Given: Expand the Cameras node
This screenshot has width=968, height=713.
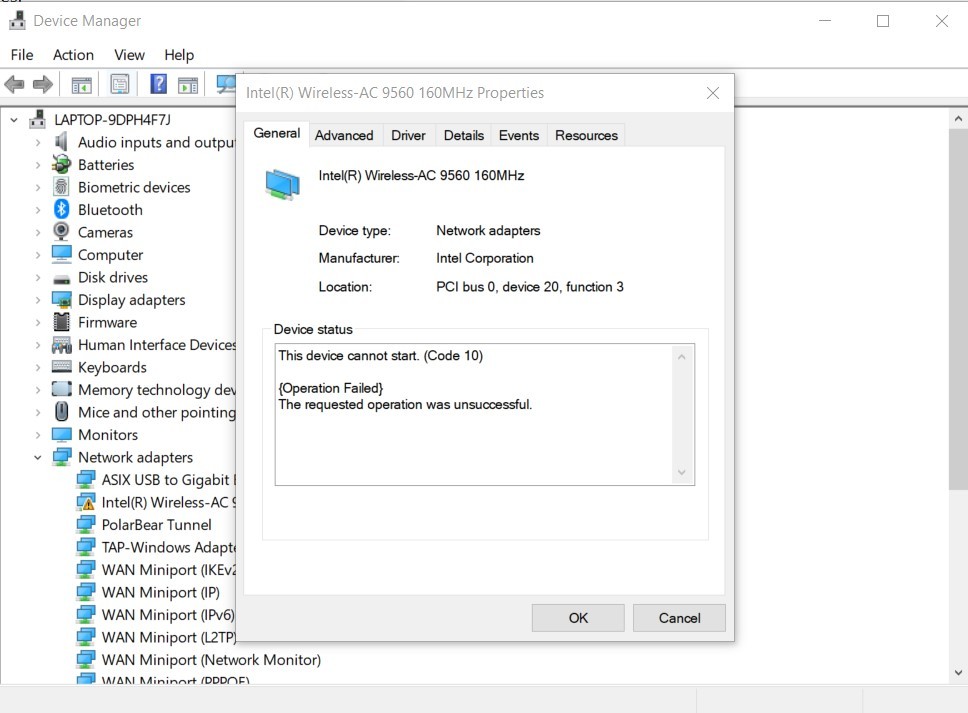Looking at the screenshot, I should 38,232.
